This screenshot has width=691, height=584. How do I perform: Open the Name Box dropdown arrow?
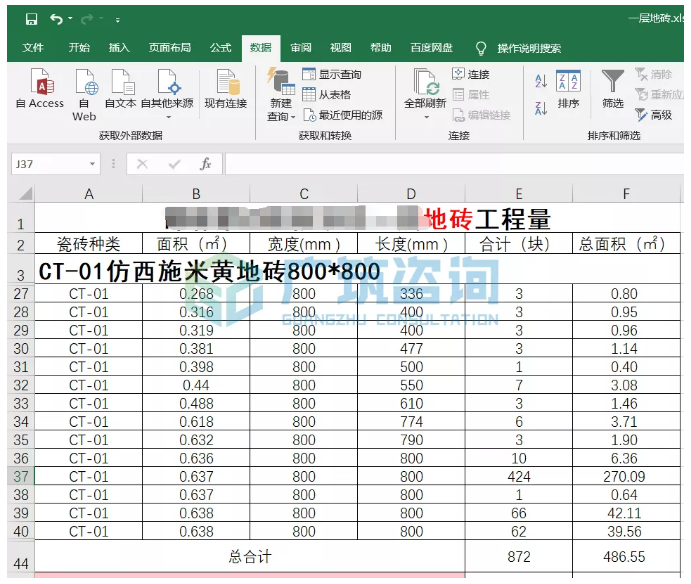[x=93, y=164]
